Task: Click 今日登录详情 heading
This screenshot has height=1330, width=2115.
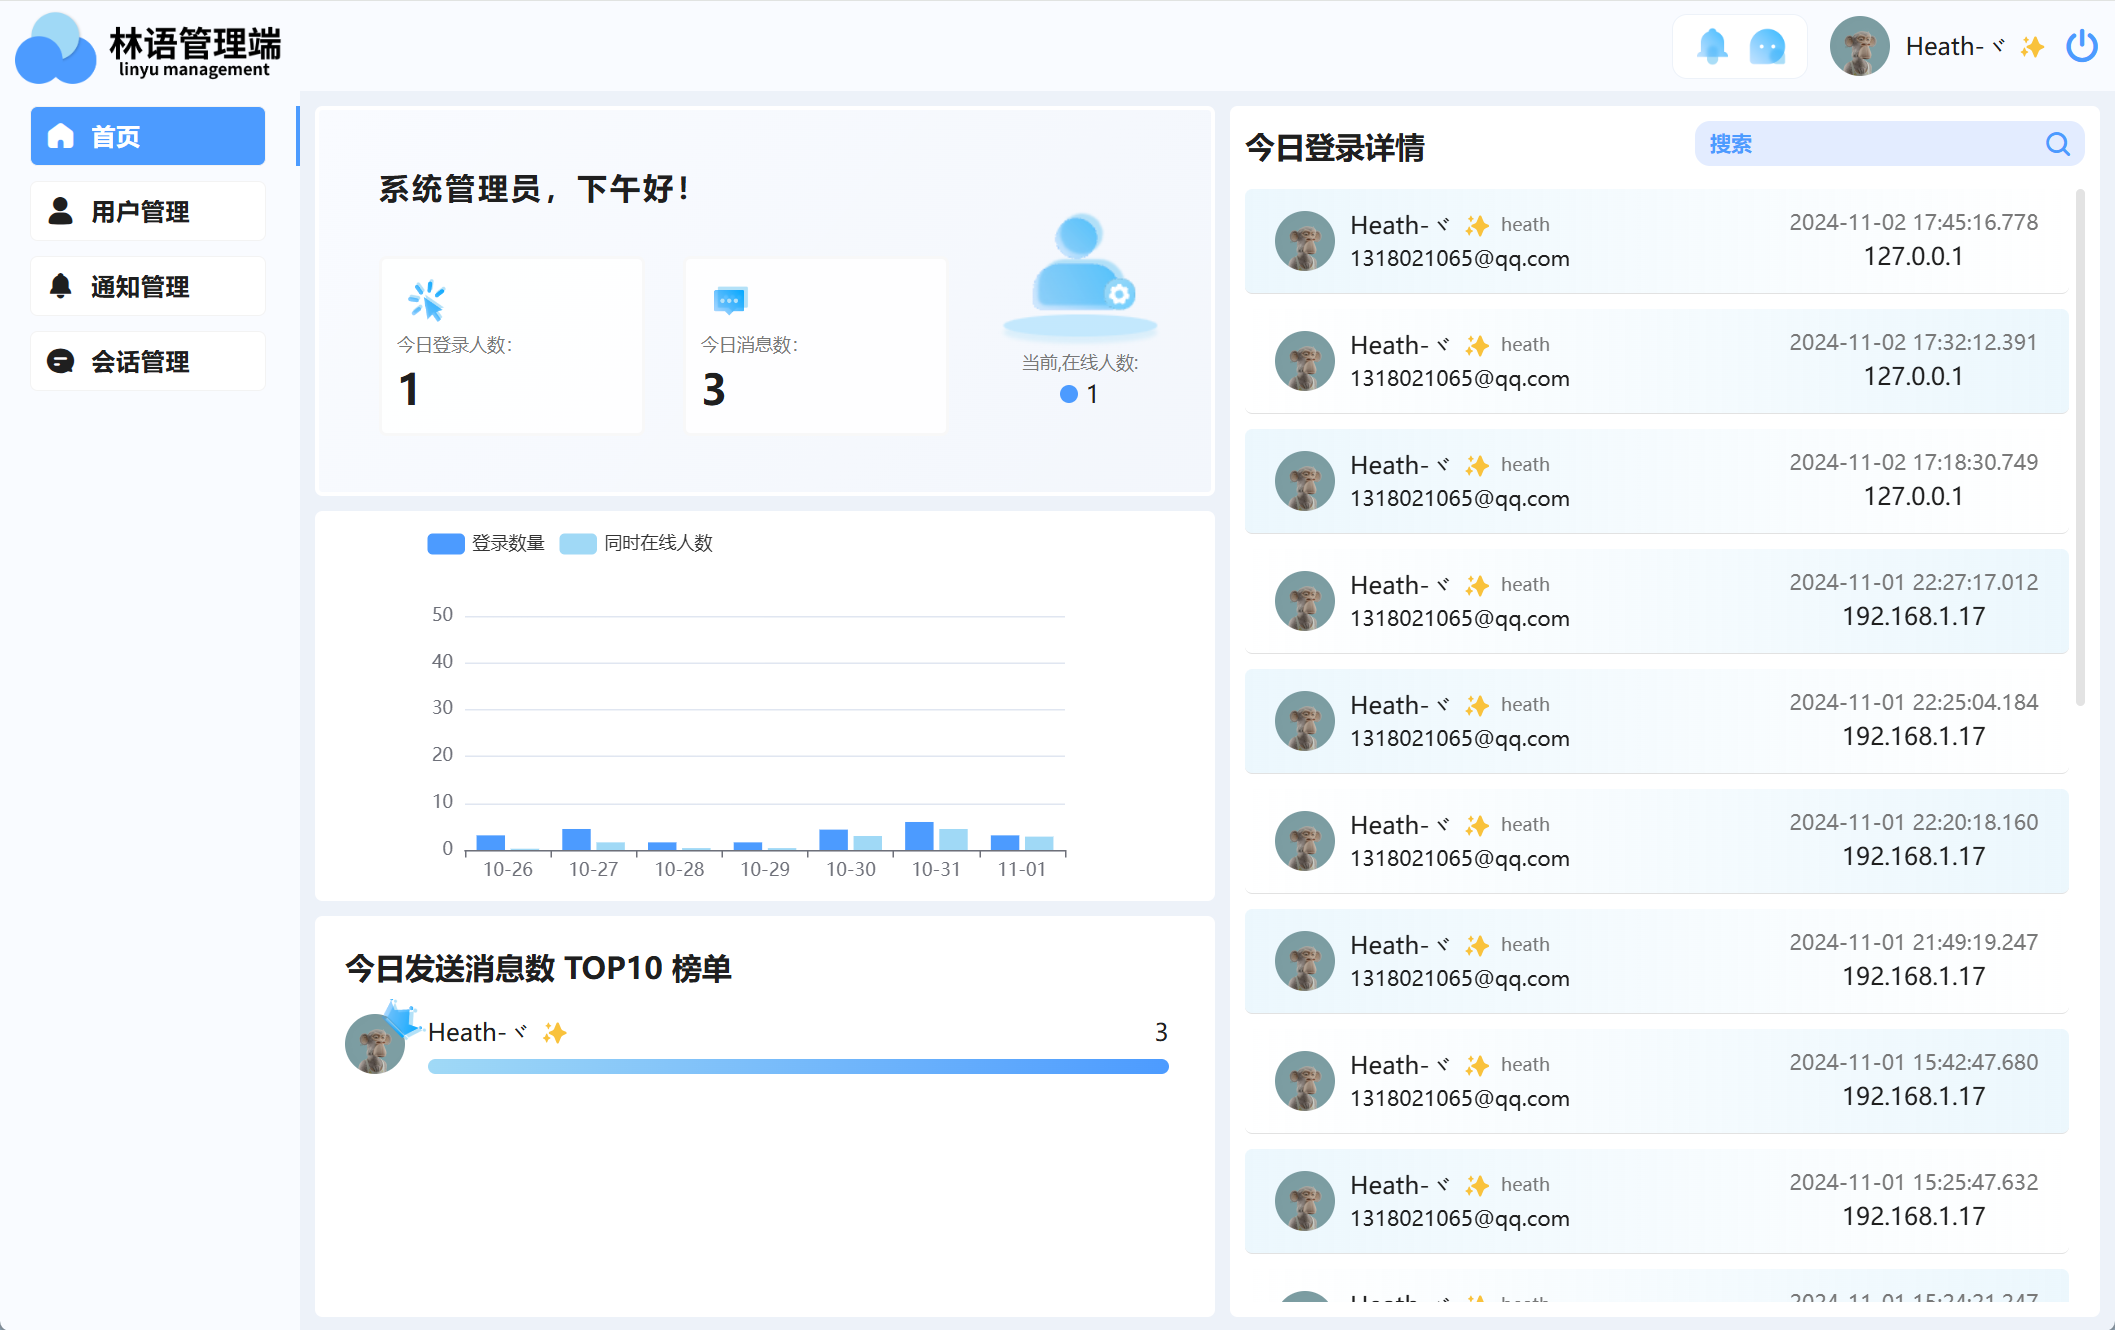Action: coord(1335,148)
